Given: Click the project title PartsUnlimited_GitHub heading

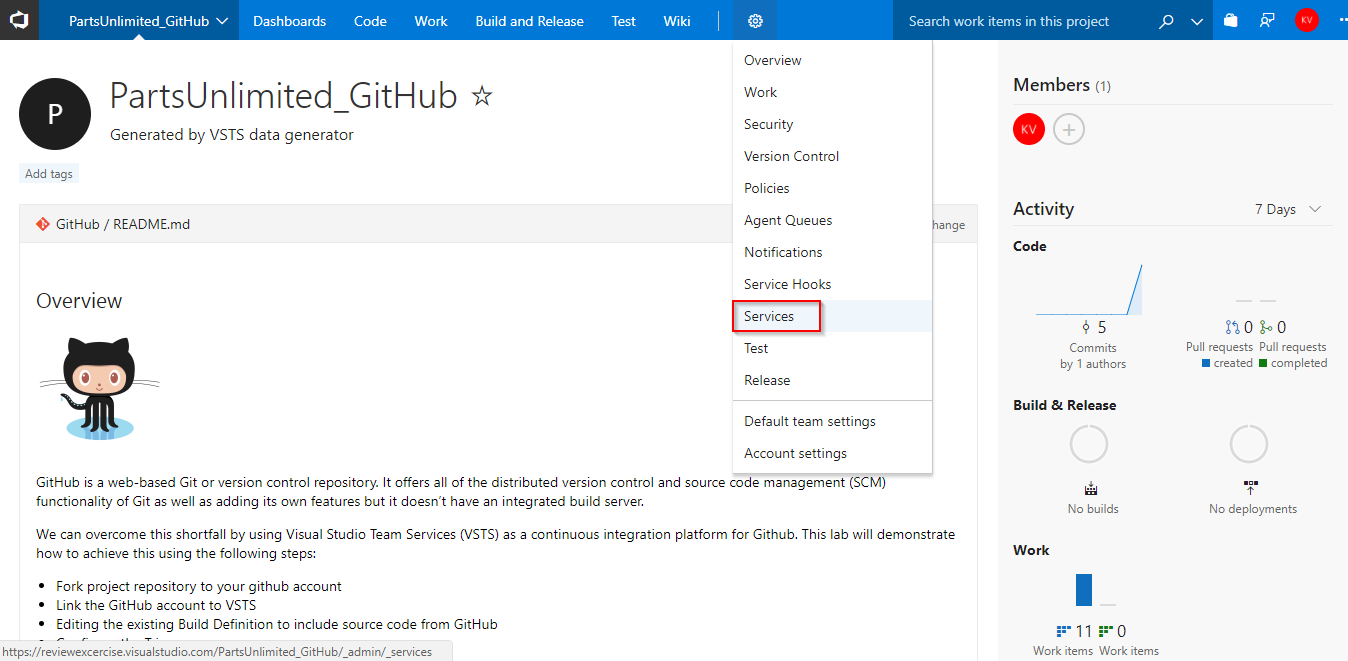Looking at the screenshot, I should [x=283, y=96].
